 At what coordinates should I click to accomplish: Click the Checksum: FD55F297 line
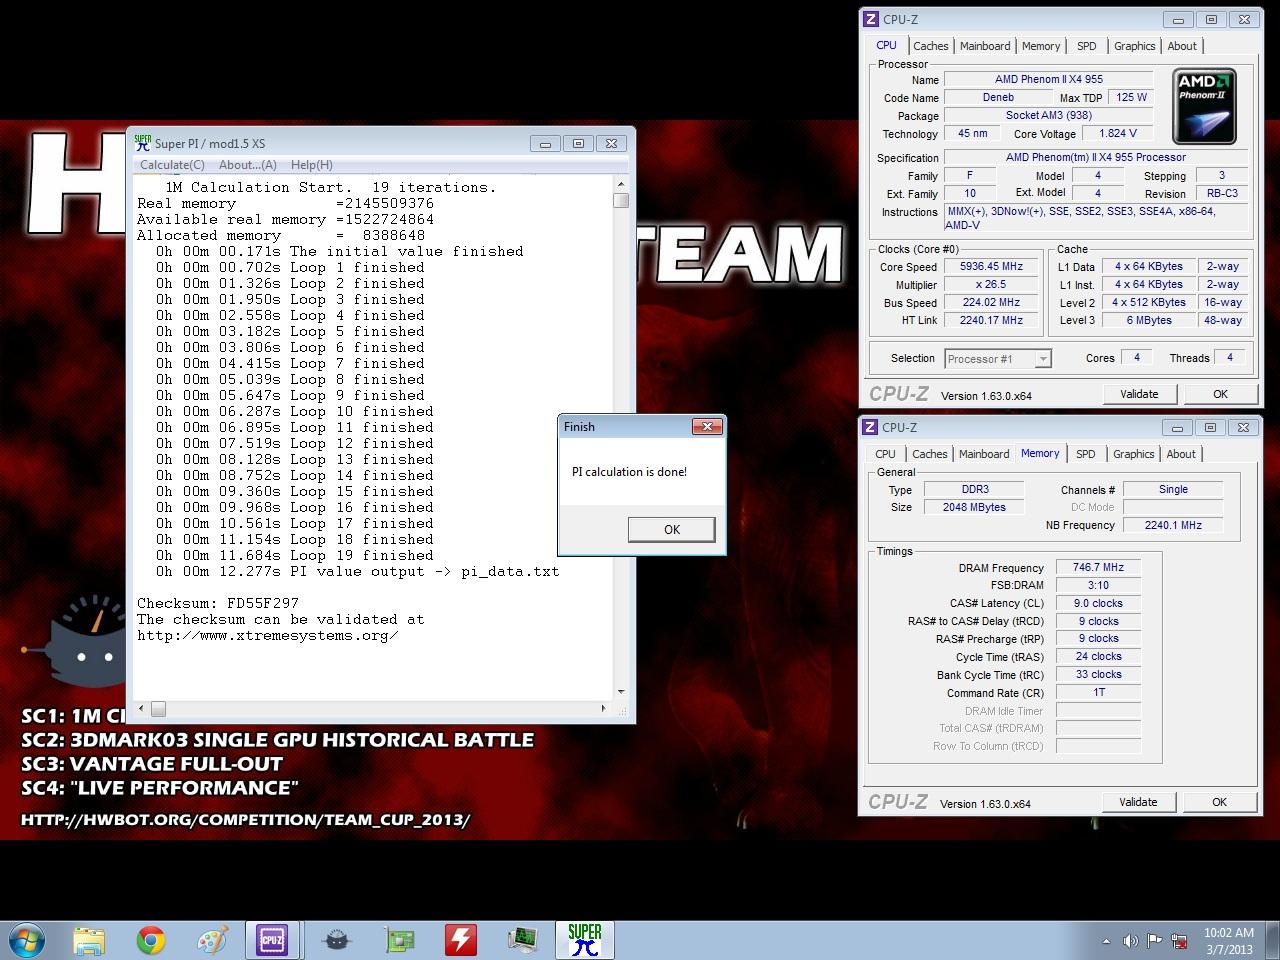point(218,603)
